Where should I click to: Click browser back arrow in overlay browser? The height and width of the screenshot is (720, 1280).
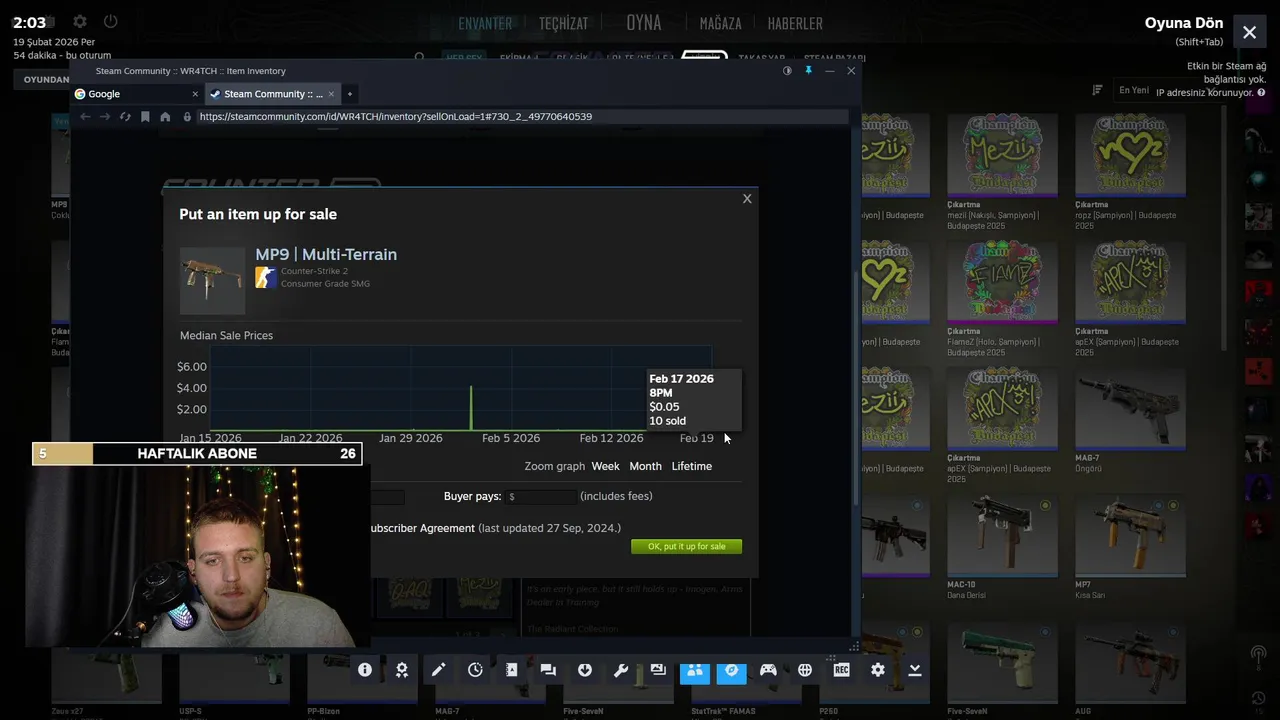(x=85, y=116)
